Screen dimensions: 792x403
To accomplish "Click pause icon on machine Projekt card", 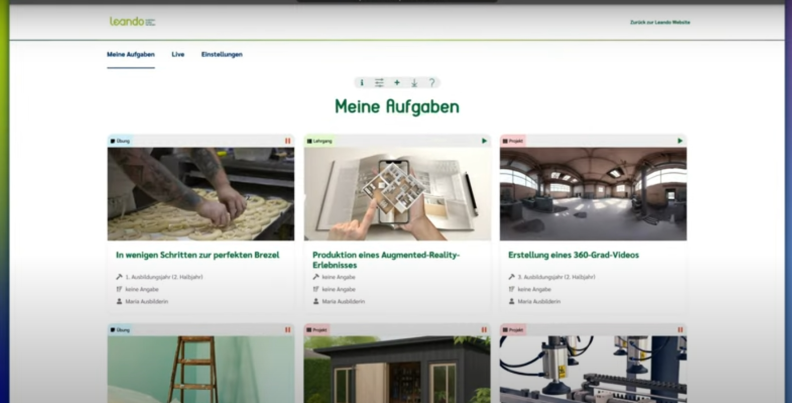I will [680, 330].
